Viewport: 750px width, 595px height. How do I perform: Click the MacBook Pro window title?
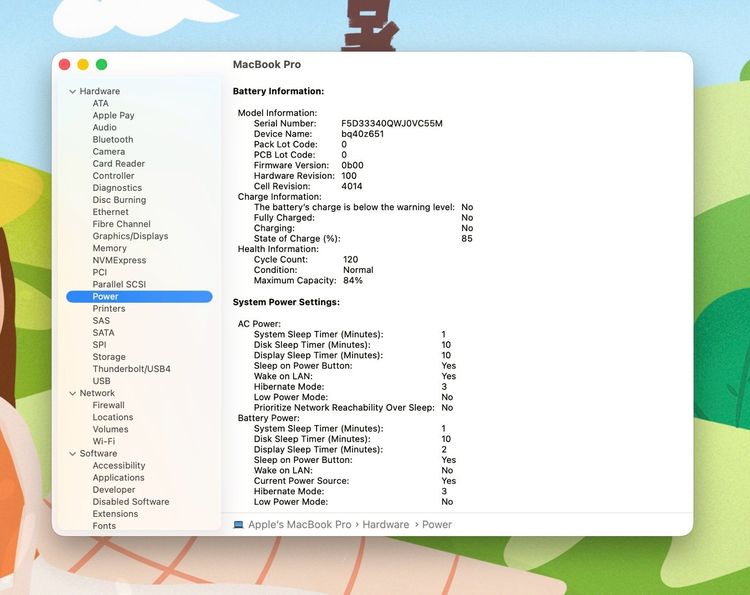267,65
